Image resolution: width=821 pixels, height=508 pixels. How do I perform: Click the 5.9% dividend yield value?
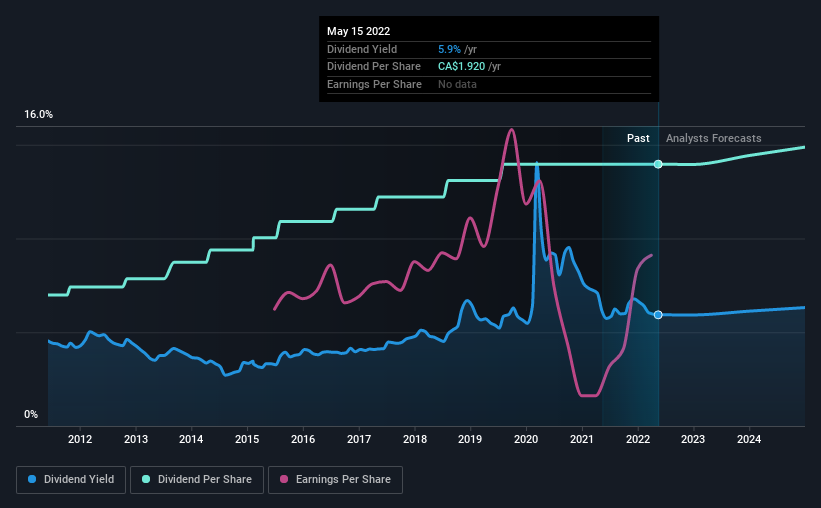click(449, 49)
